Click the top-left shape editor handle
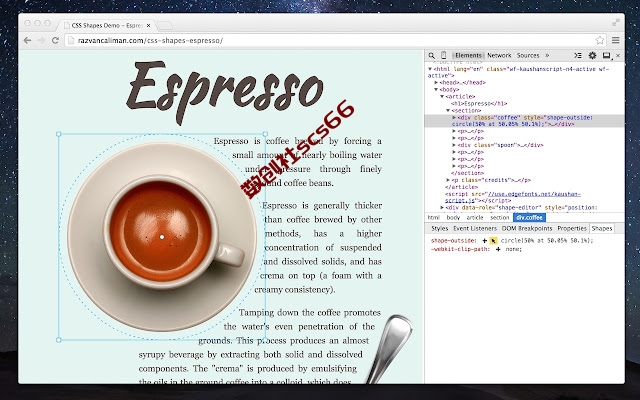The width and height of the screenshot is (640, 400). (x=59, y=134)
